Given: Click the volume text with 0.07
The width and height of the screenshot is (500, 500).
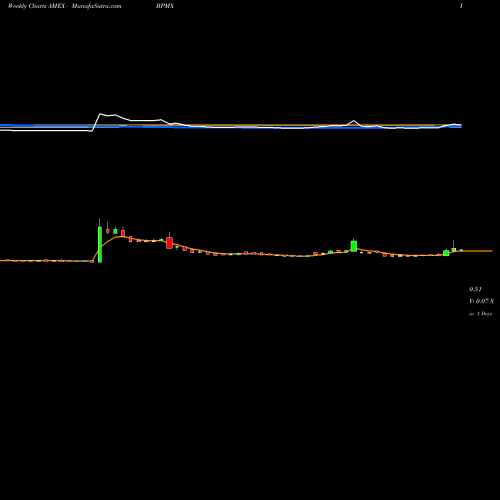Looking at the screenshot, I should (482, 301).
